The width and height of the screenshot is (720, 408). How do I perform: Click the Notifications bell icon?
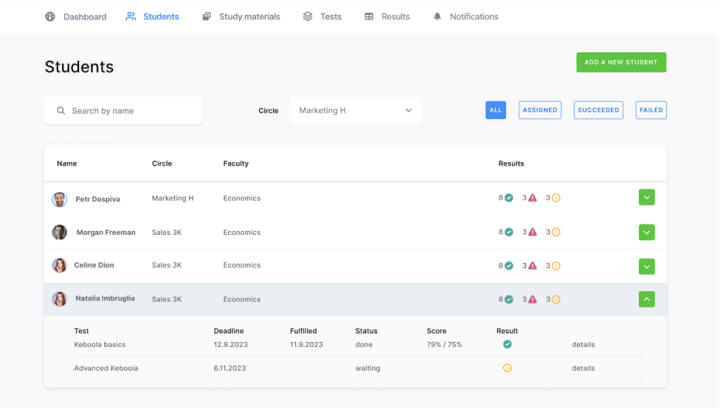(437, 17)
